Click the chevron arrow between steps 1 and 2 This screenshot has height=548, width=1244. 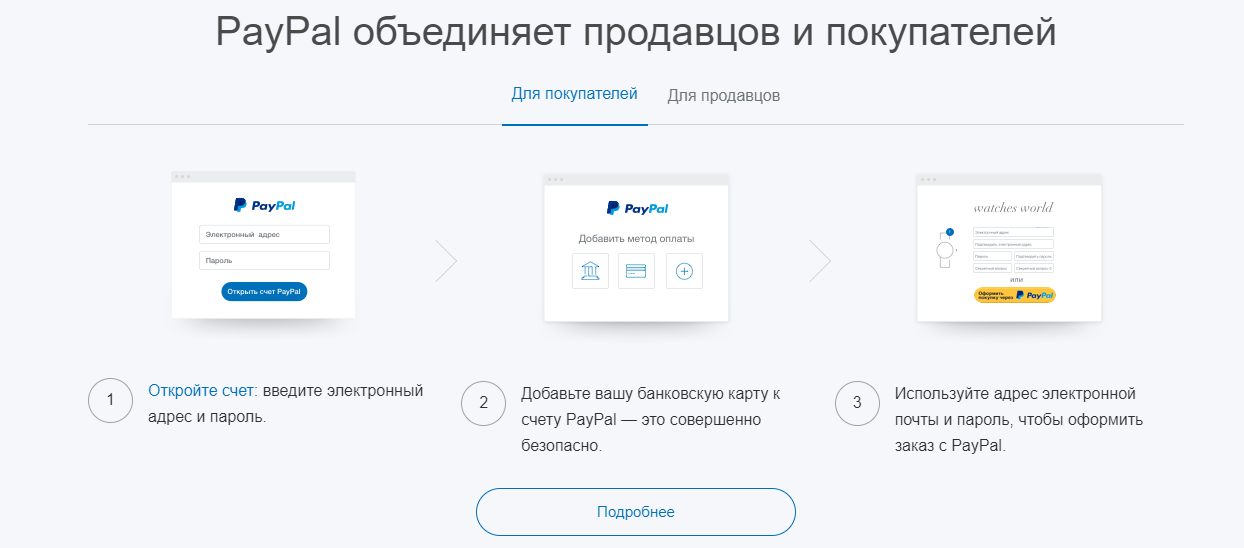[446, 261]
